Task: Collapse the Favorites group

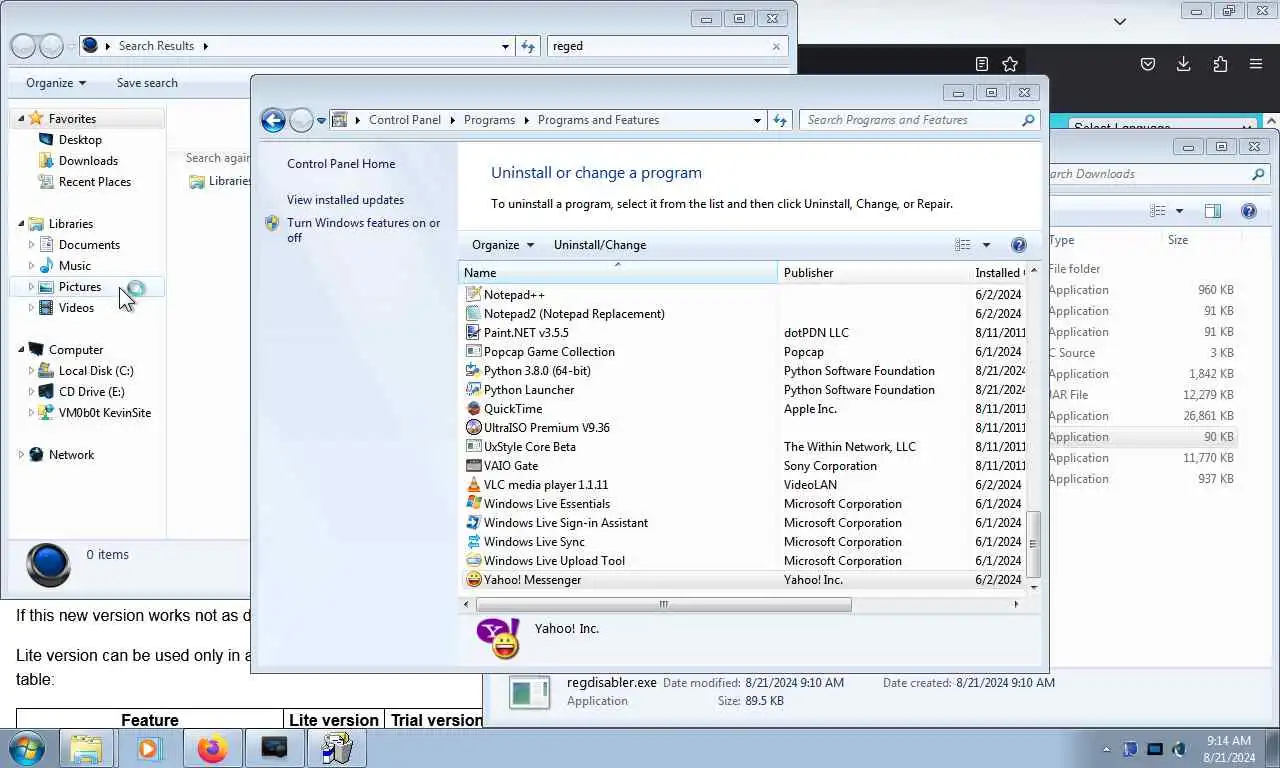Action: [x=21, y=118]
